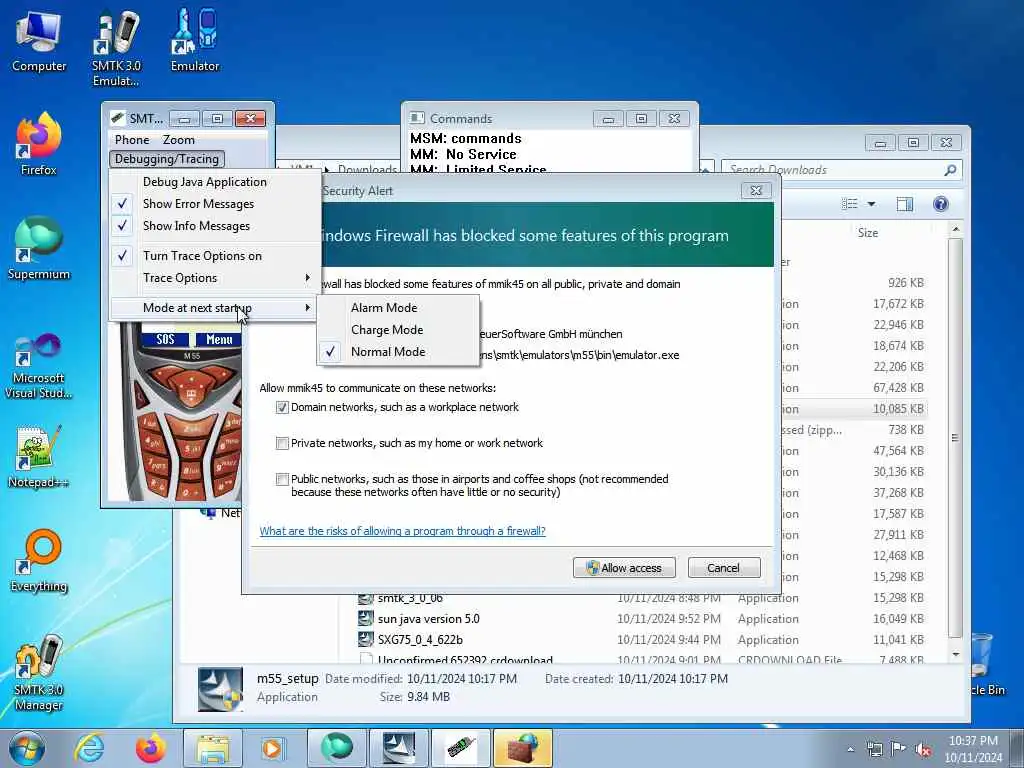Screen dimensions: 1024x768
Task: Open the Recycle Bin on the desktop
Action: [985, 664]
